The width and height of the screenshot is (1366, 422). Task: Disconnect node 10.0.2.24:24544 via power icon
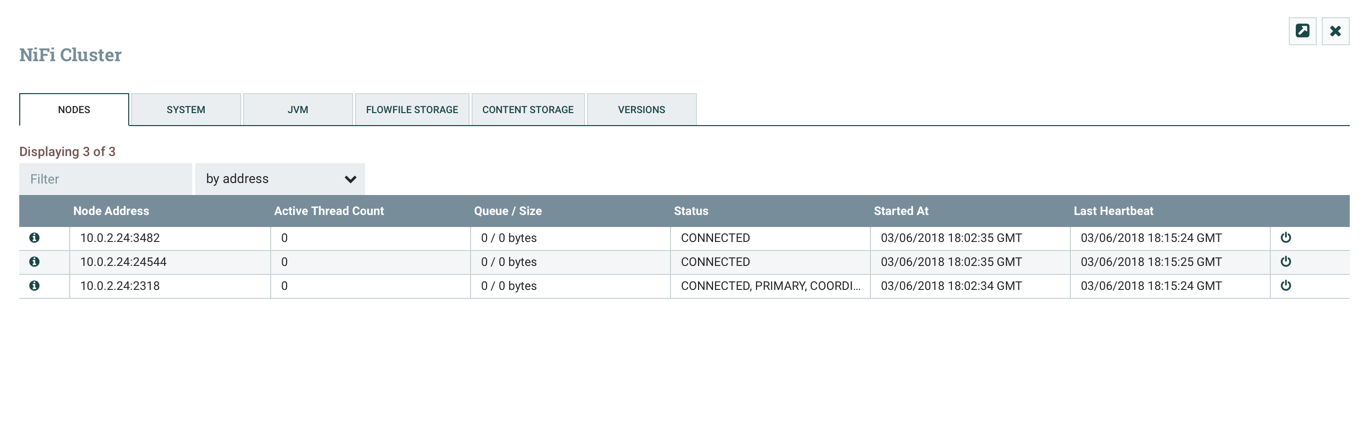pos(1285,262)
